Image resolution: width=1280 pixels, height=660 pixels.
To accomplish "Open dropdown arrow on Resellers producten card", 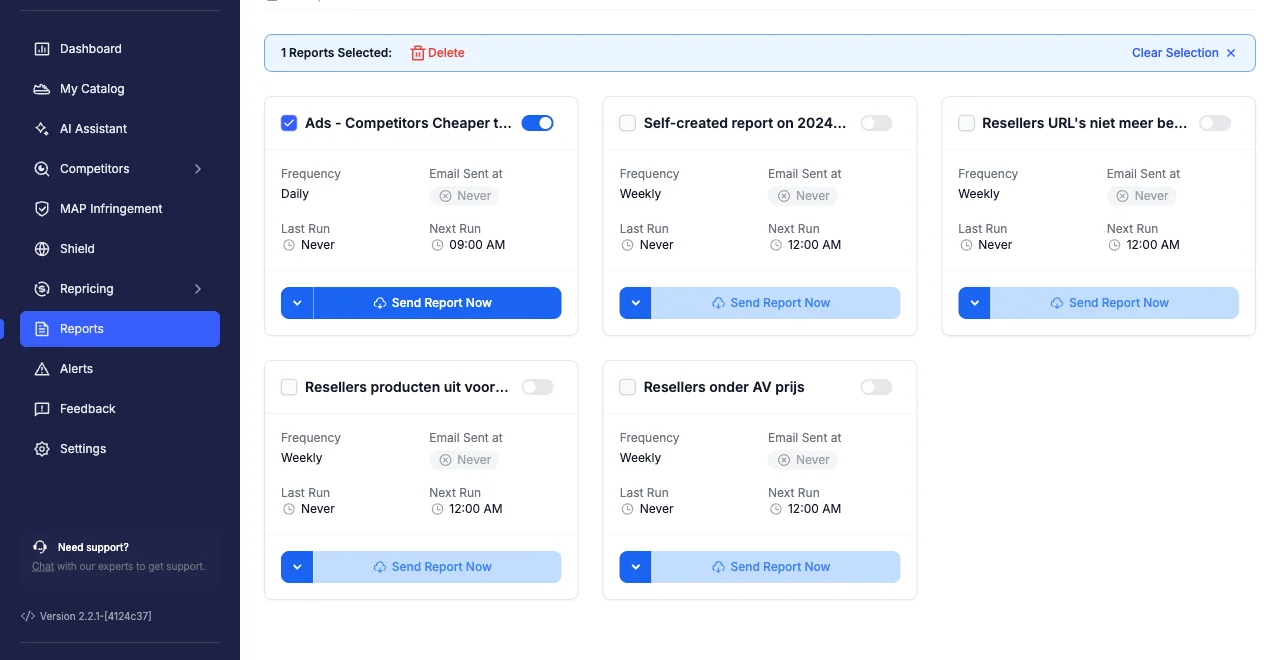I will tap(297, 567).
